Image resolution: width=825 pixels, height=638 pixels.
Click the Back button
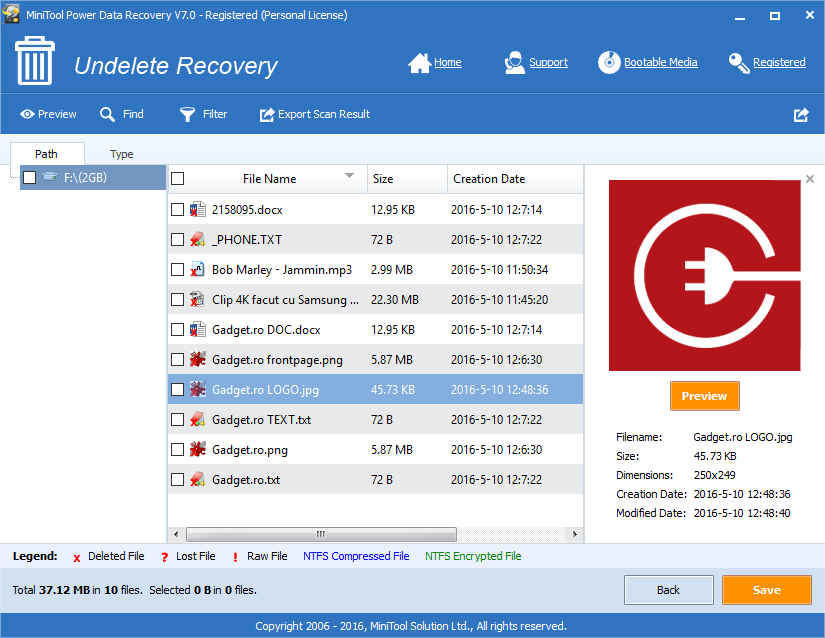669,590
